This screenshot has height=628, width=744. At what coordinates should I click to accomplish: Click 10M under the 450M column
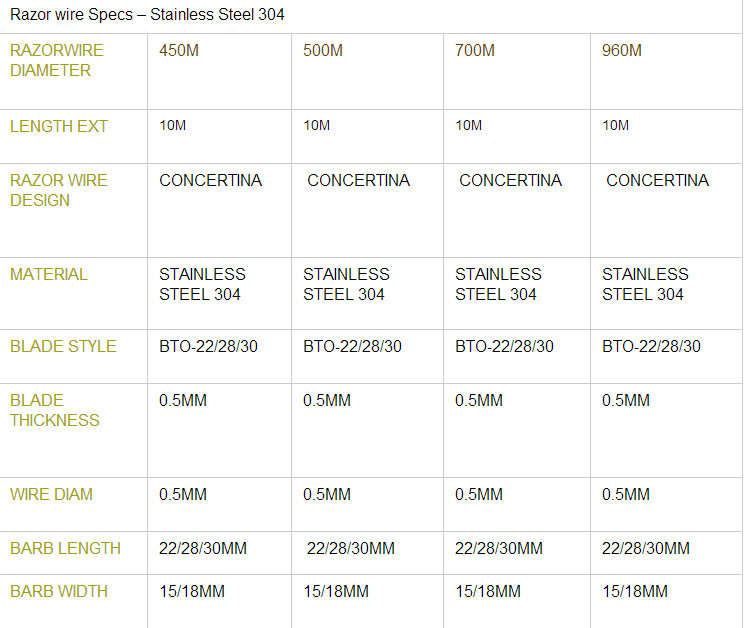coord(173,125)
